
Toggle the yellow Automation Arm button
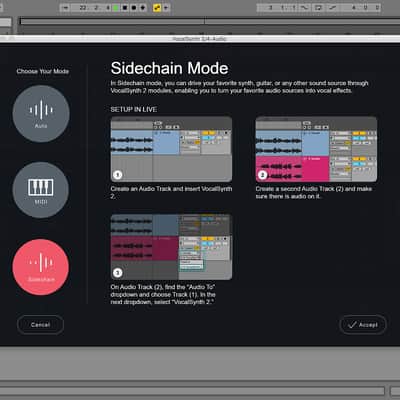click(x=157, y=8)
